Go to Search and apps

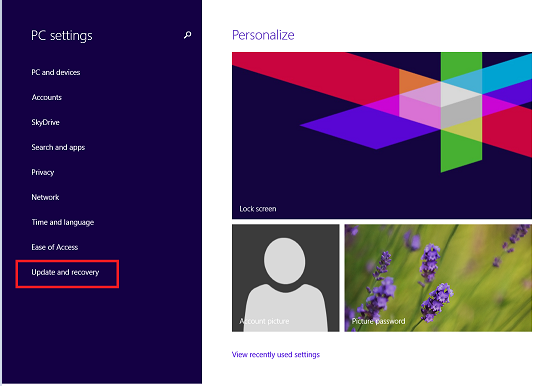58,148
